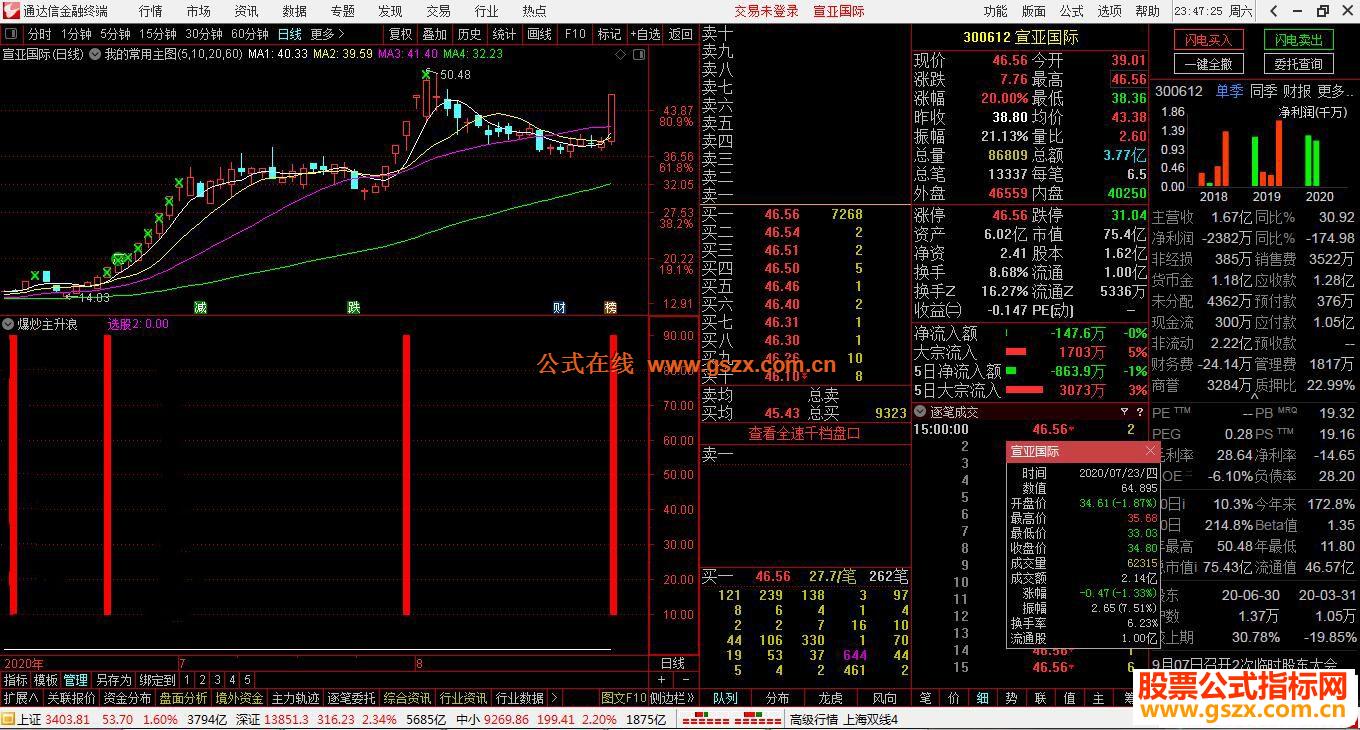
Task: Toggle the 侧边栏 sidebar expander
Action: (673, 698)
